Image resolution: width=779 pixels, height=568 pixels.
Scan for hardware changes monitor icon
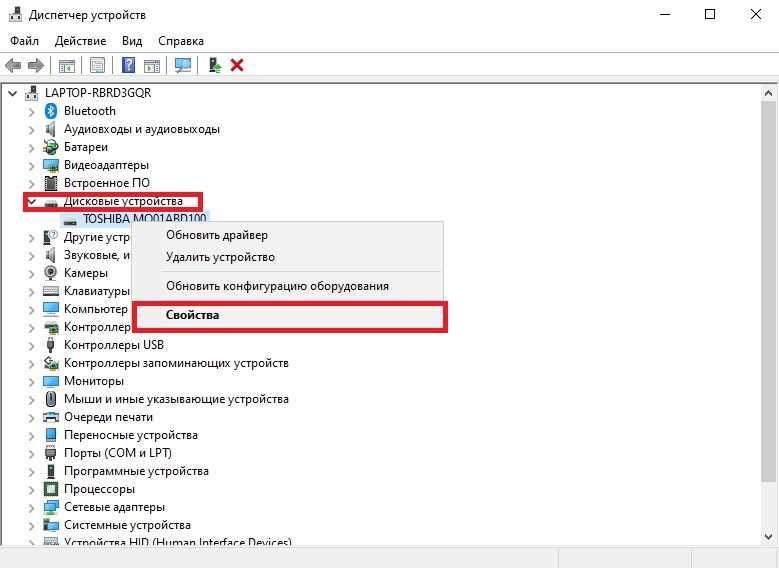183,65
